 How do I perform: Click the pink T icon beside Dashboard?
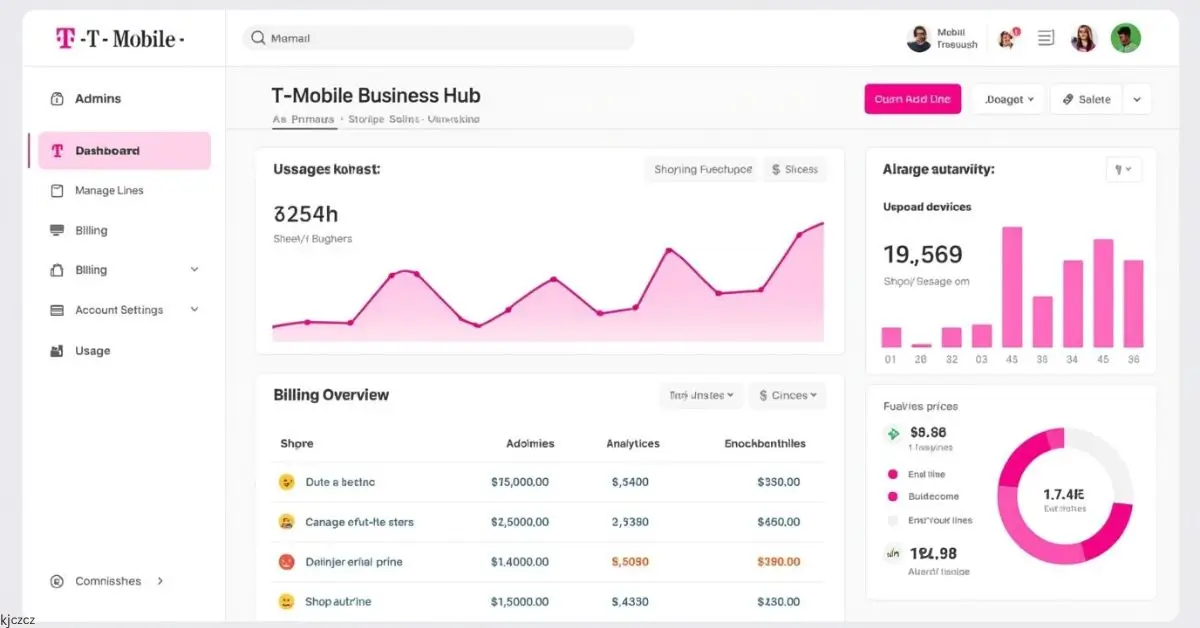click(x=57, y=151)
